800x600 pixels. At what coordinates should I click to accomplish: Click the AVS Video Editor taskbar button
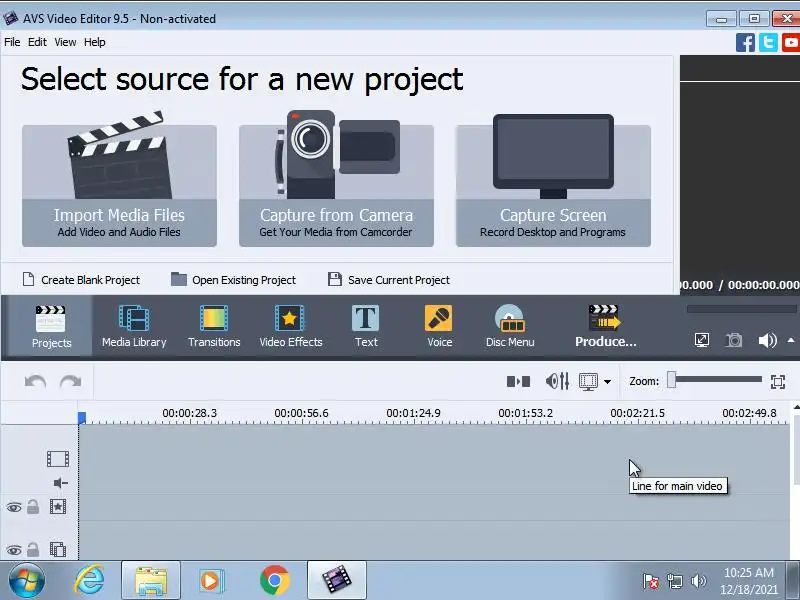pyautogui.click(x=337, y=581)
